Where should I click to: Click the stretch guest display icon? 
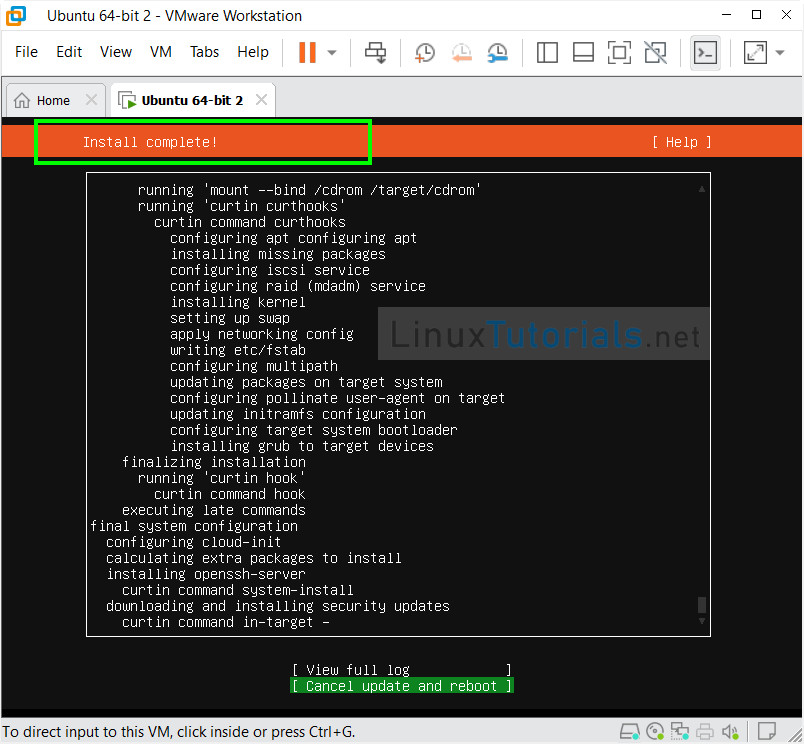click(x=755, y=52)
